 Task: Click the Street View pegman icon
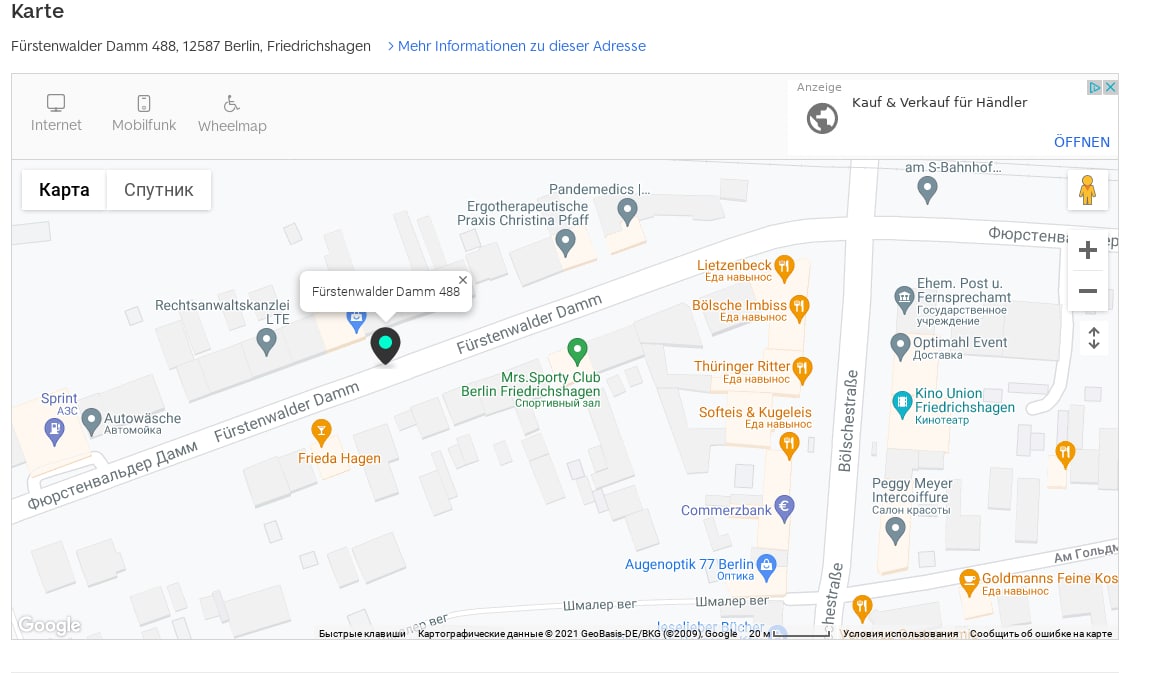tap(1087, 190)
